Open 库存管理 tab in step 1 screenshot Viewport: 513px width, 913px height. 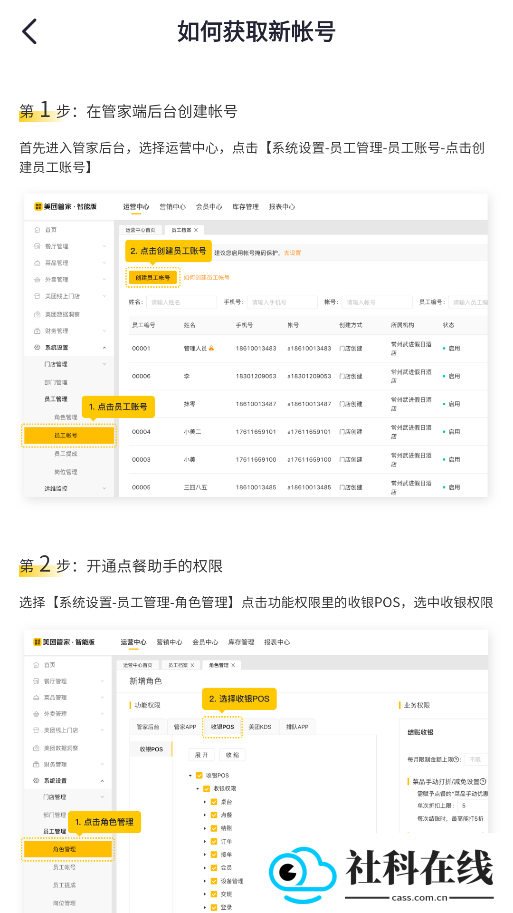pyautogui.click(x=245, y=207)
